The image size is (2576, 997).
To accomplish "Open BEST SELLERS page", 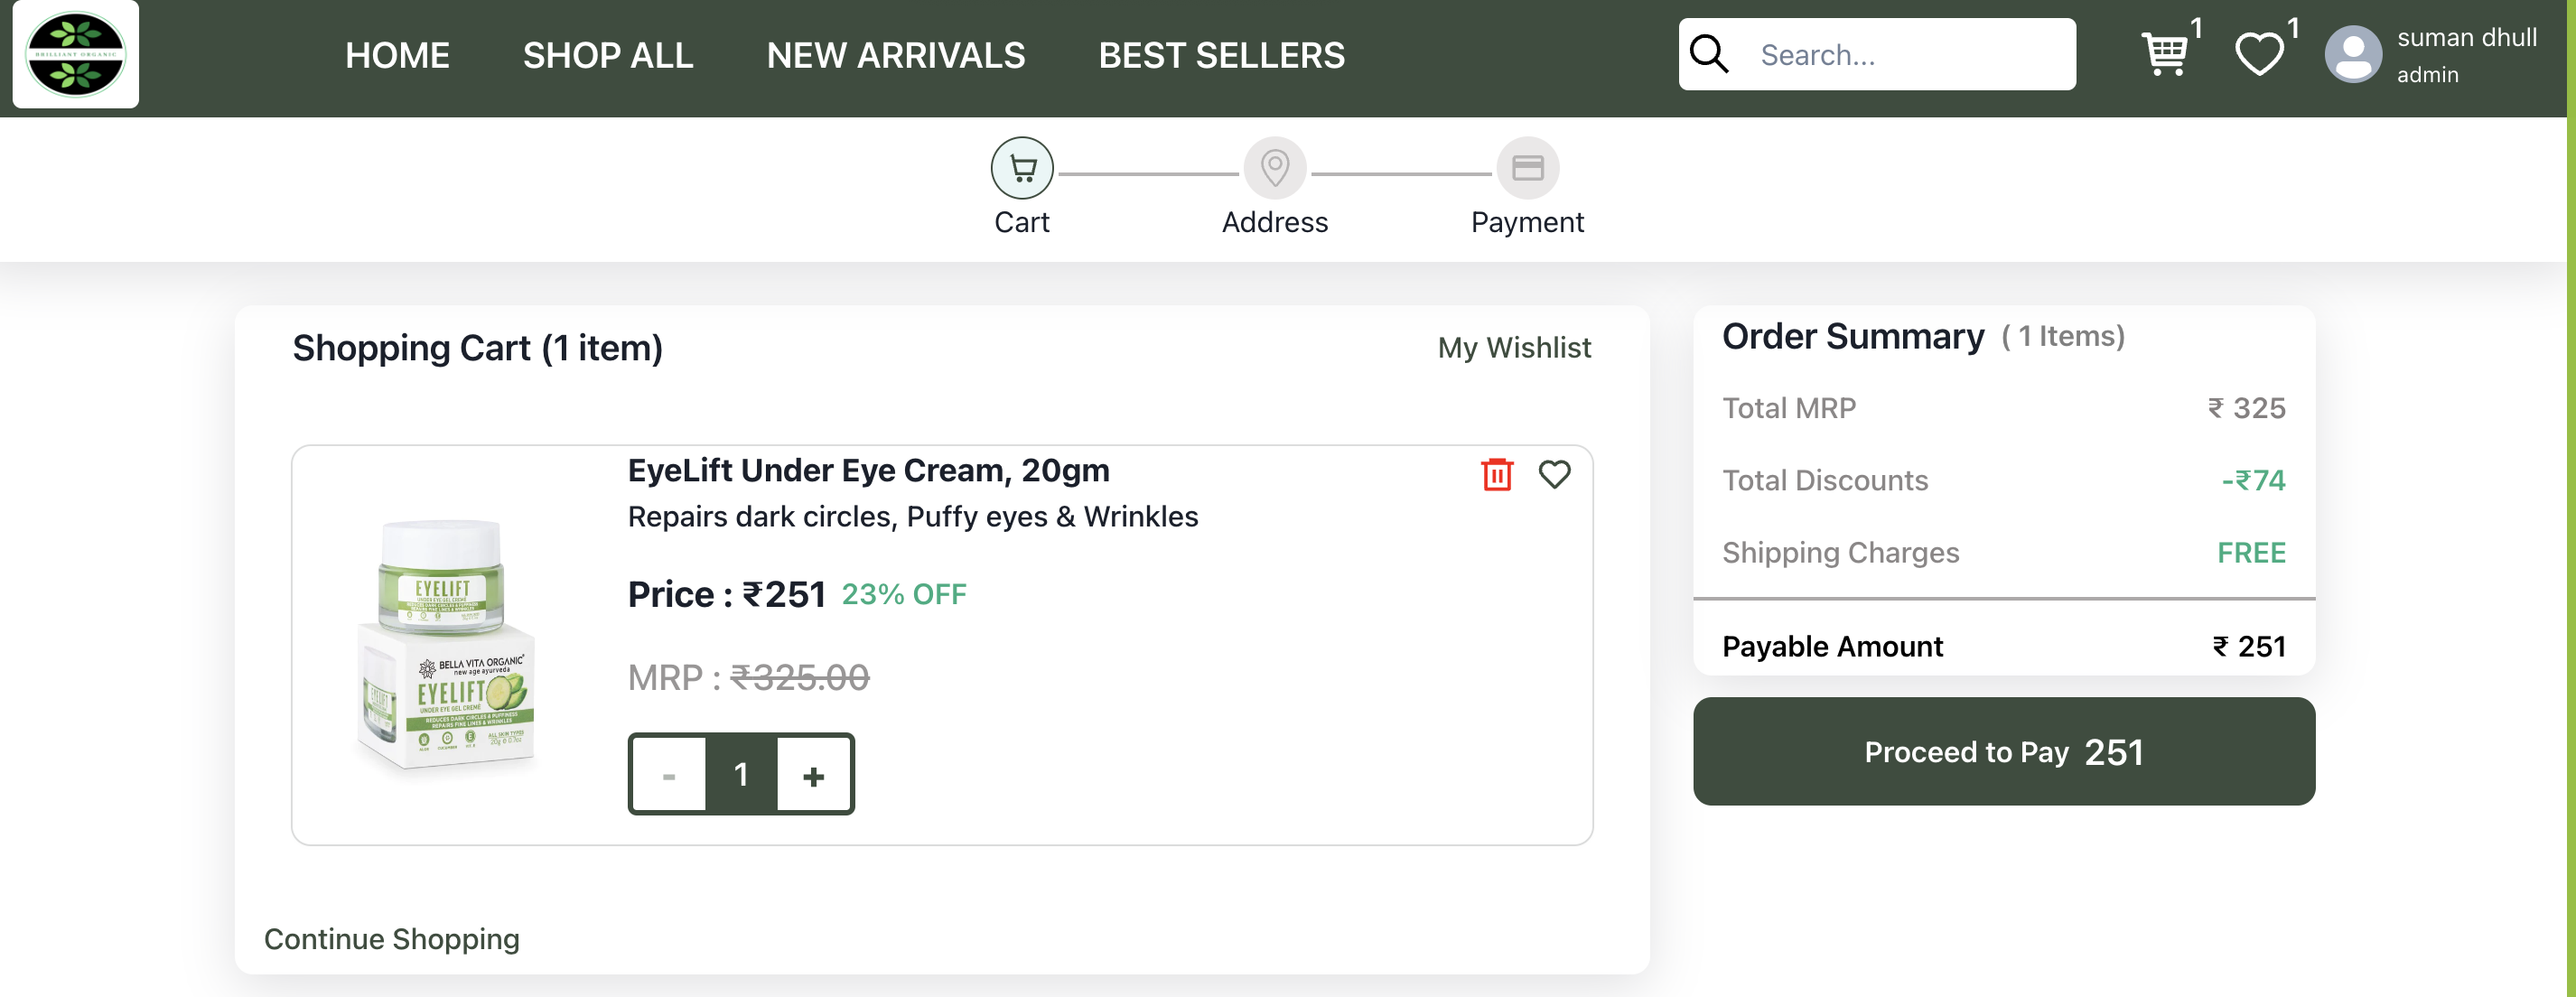I will 1221,55.
